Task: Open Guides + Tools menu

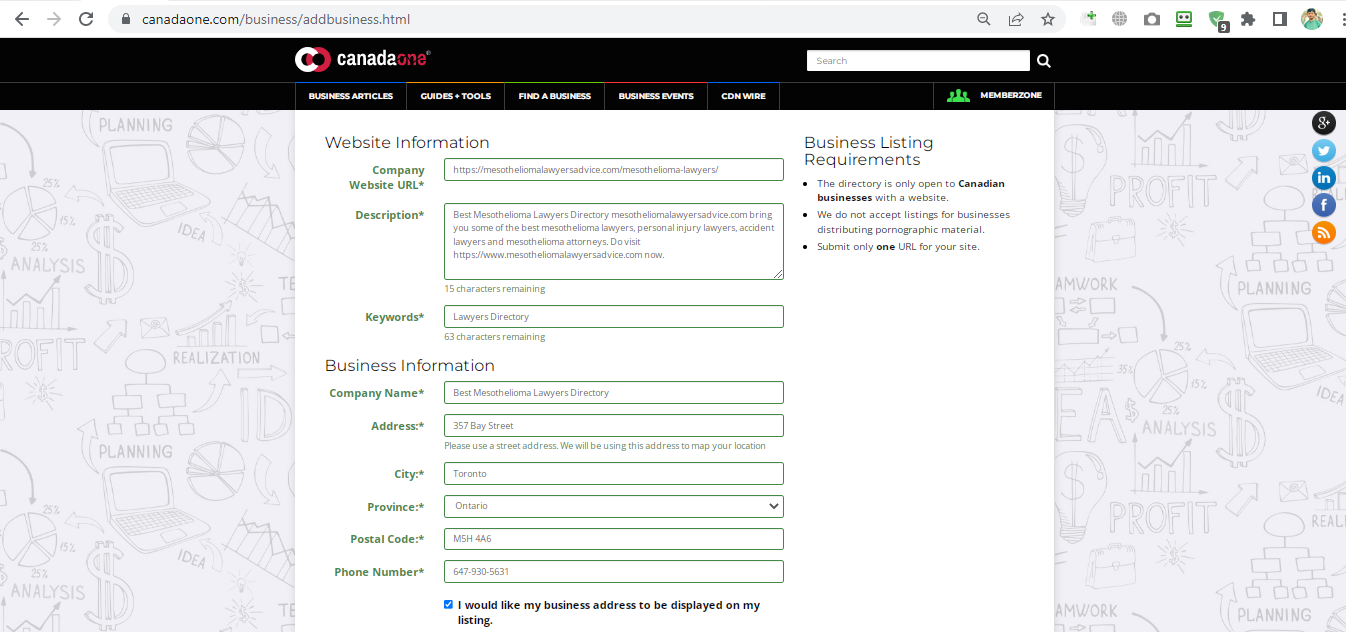Action: pos(455,96)
